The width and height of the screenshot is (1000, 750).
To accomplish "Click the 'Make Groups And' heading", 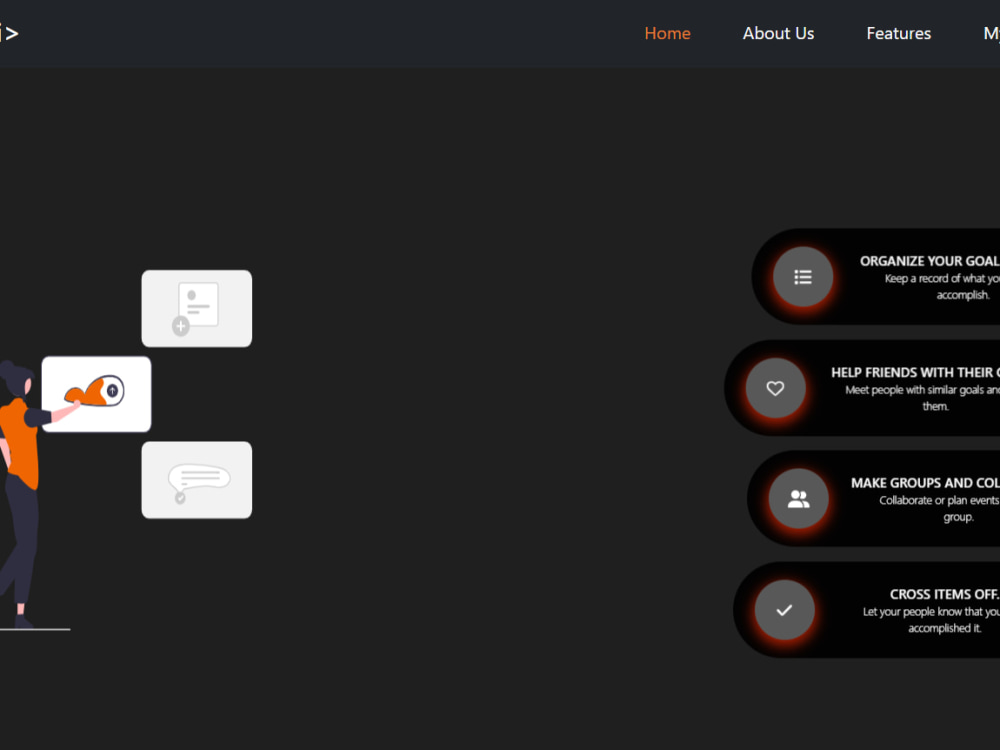I will [x=925, y=483].
